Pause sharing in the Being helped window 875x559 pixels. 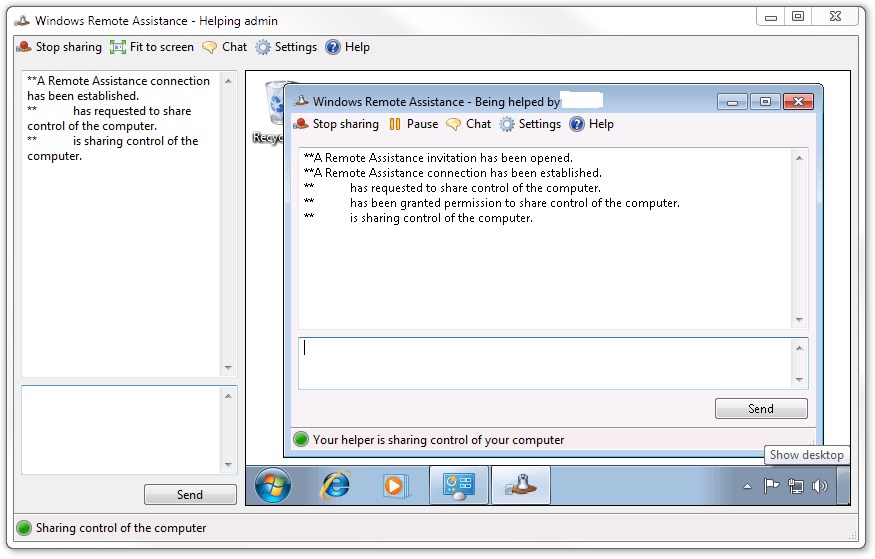pyautogui.click(x=413, y=124)
